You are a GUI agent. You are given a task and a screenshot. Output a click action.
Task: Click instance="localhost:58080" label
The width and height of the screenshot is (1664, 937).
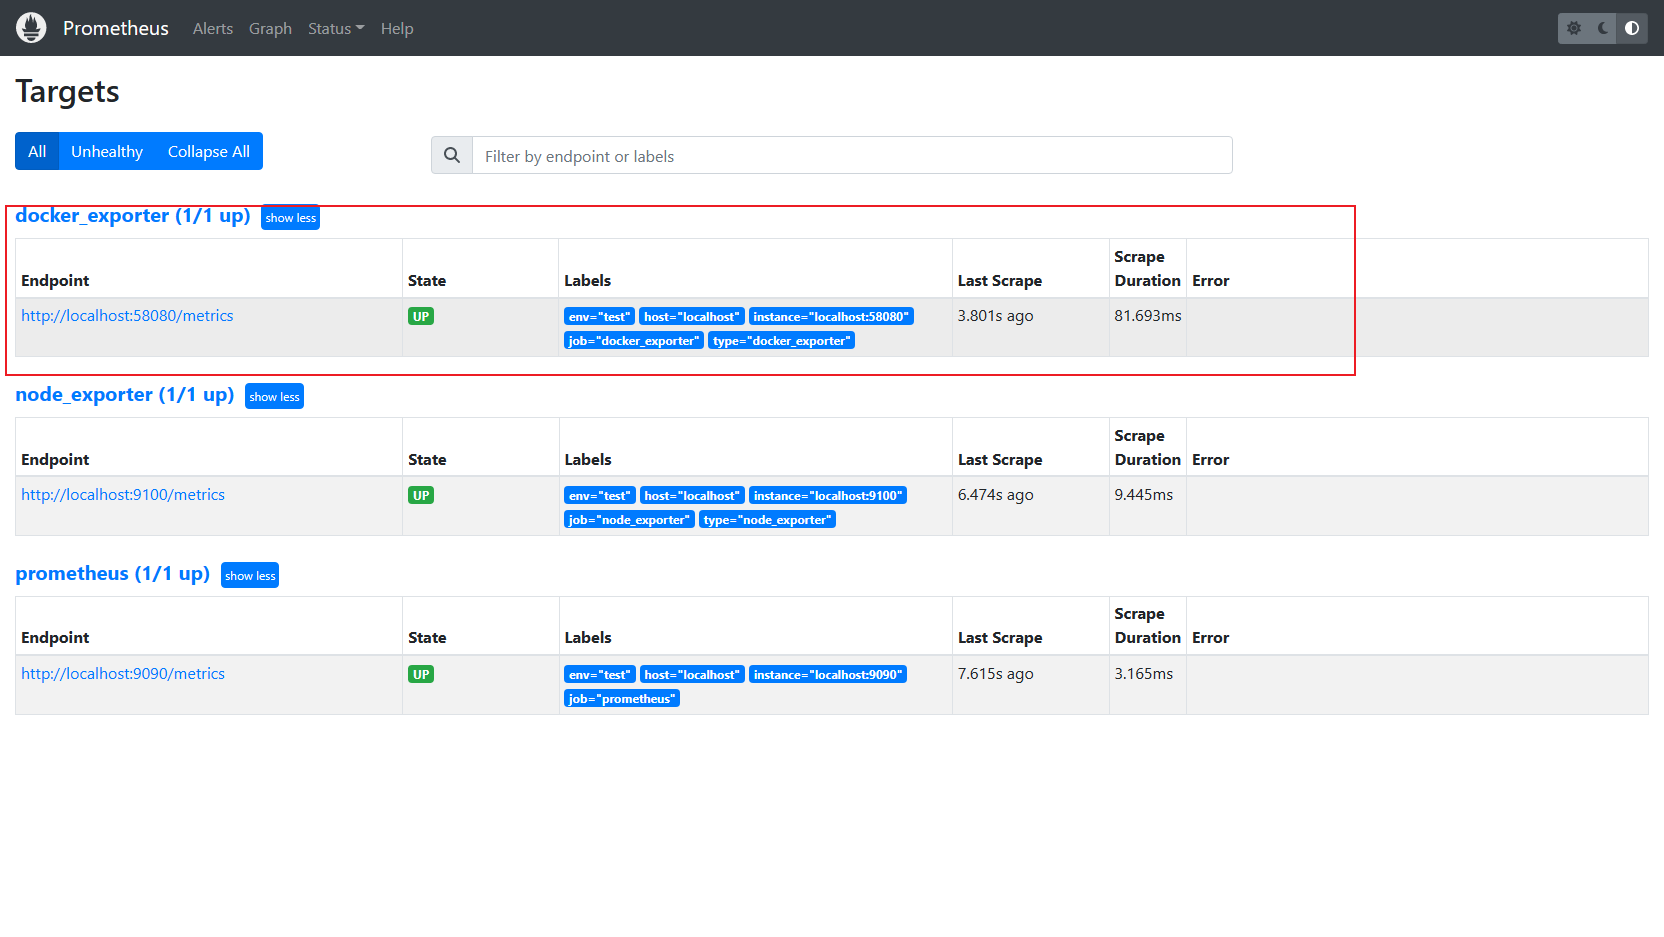point(831,316)
